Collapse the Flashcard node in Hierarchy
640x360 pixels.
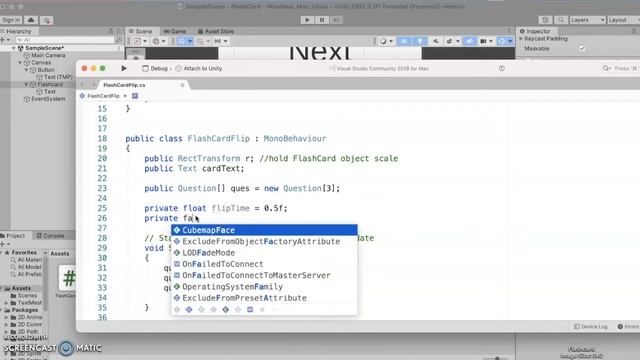pyautogui.click(x=27, y=84)
